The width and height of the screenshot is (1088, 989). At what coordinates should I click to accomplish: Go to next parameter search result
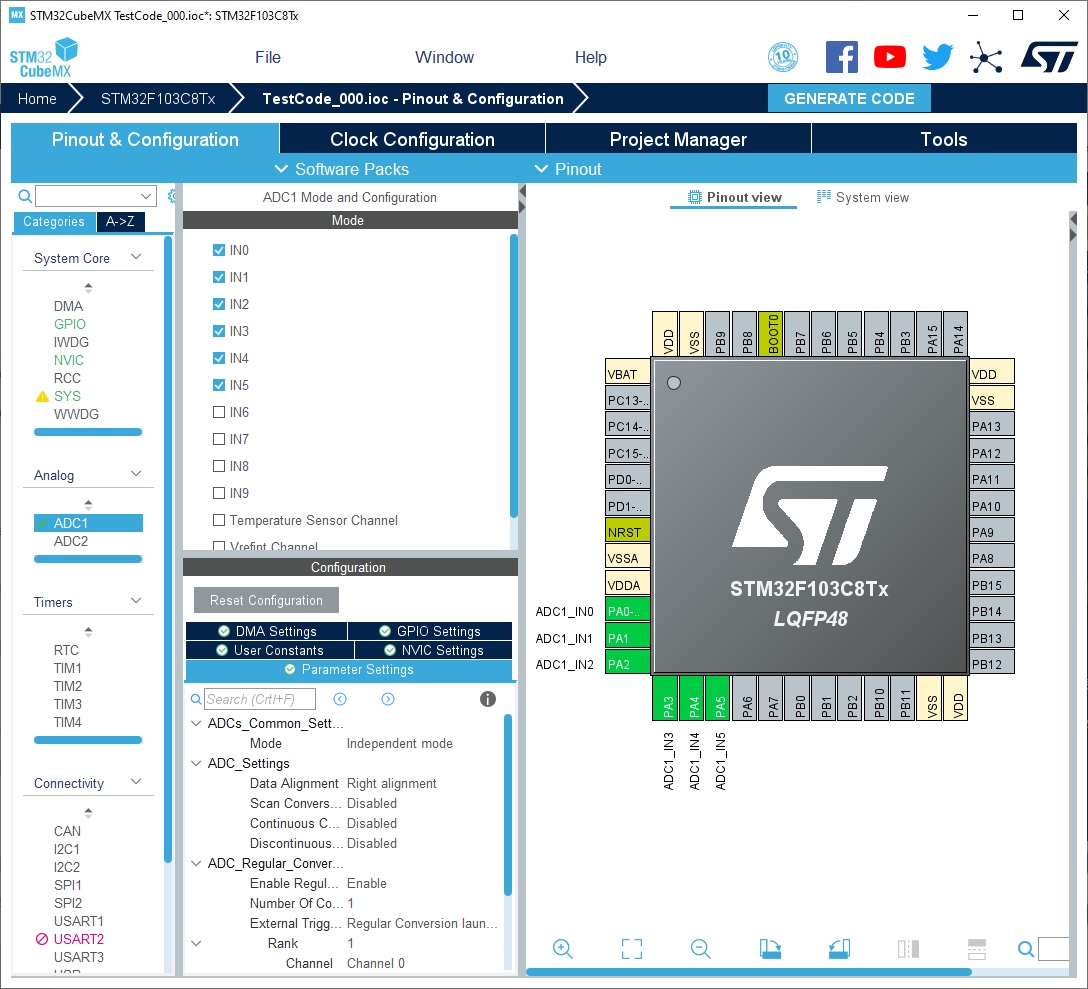[388, 699]
